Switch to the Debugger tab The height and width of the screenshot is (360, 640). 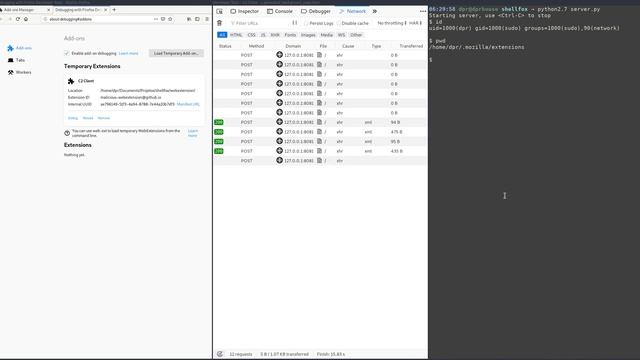pyautogui.click(x=316, y=11)
